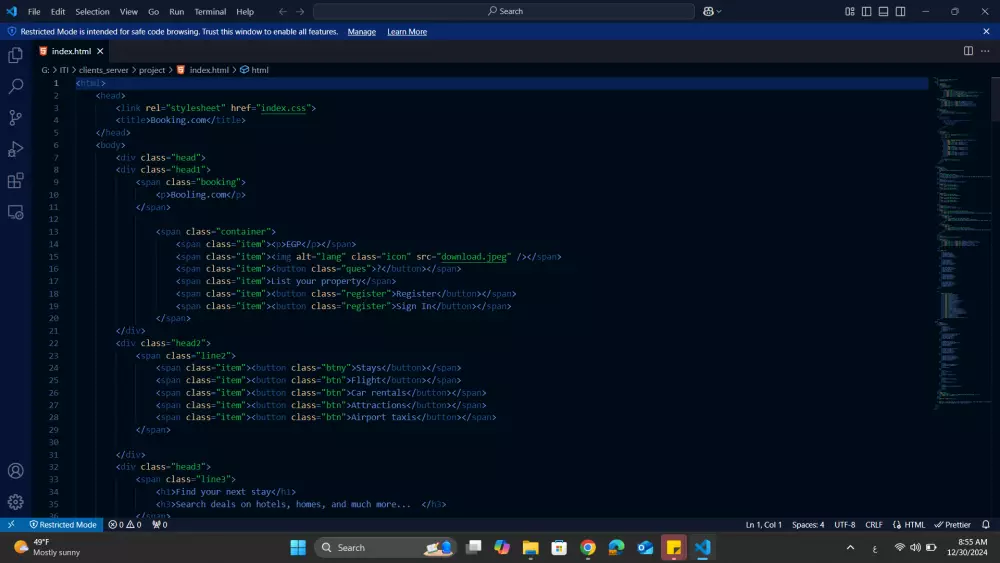Click the command center search box

pos(504,11)
